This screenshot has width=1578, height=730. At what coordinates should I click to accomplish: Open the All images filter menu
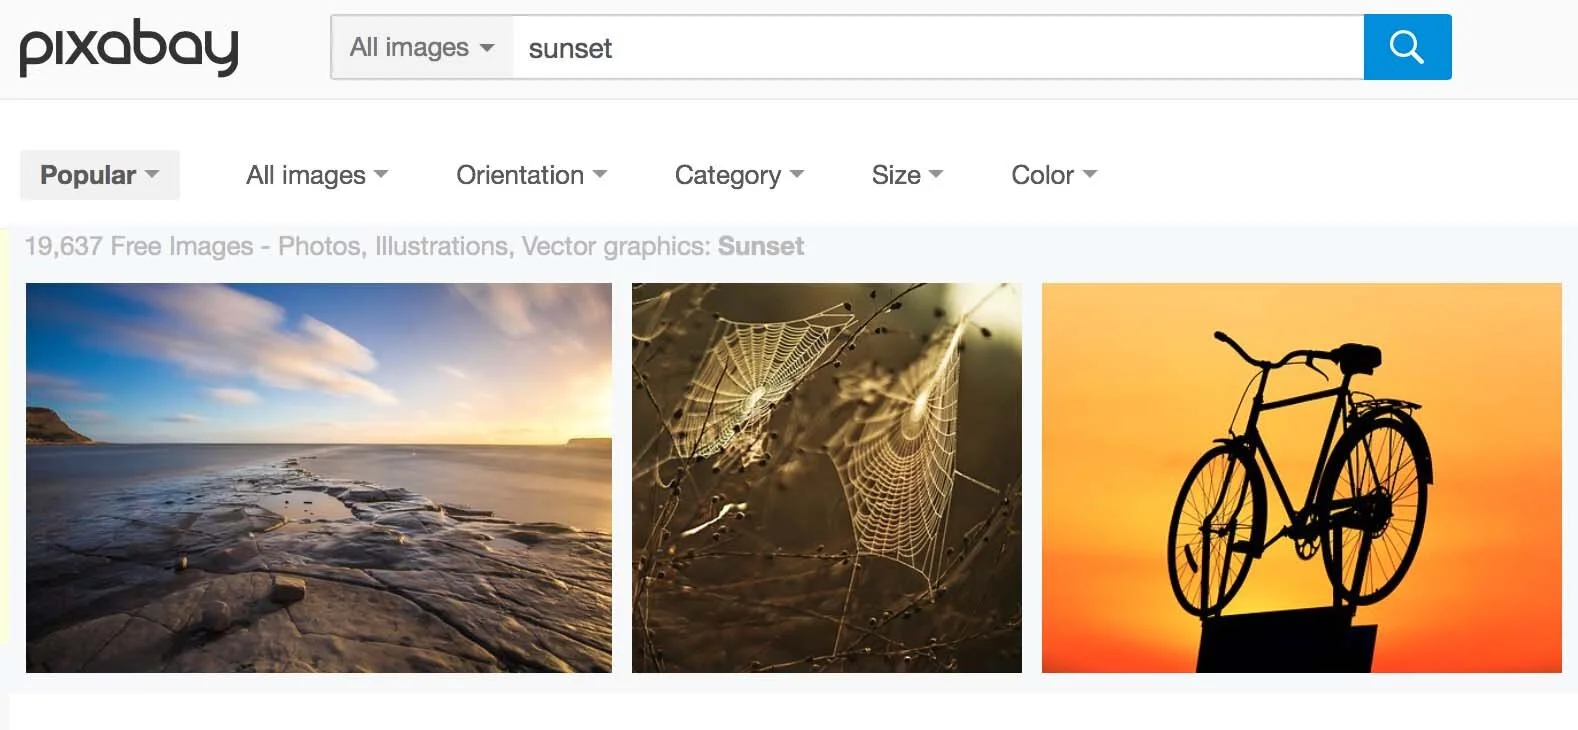[x=317, y=175]
